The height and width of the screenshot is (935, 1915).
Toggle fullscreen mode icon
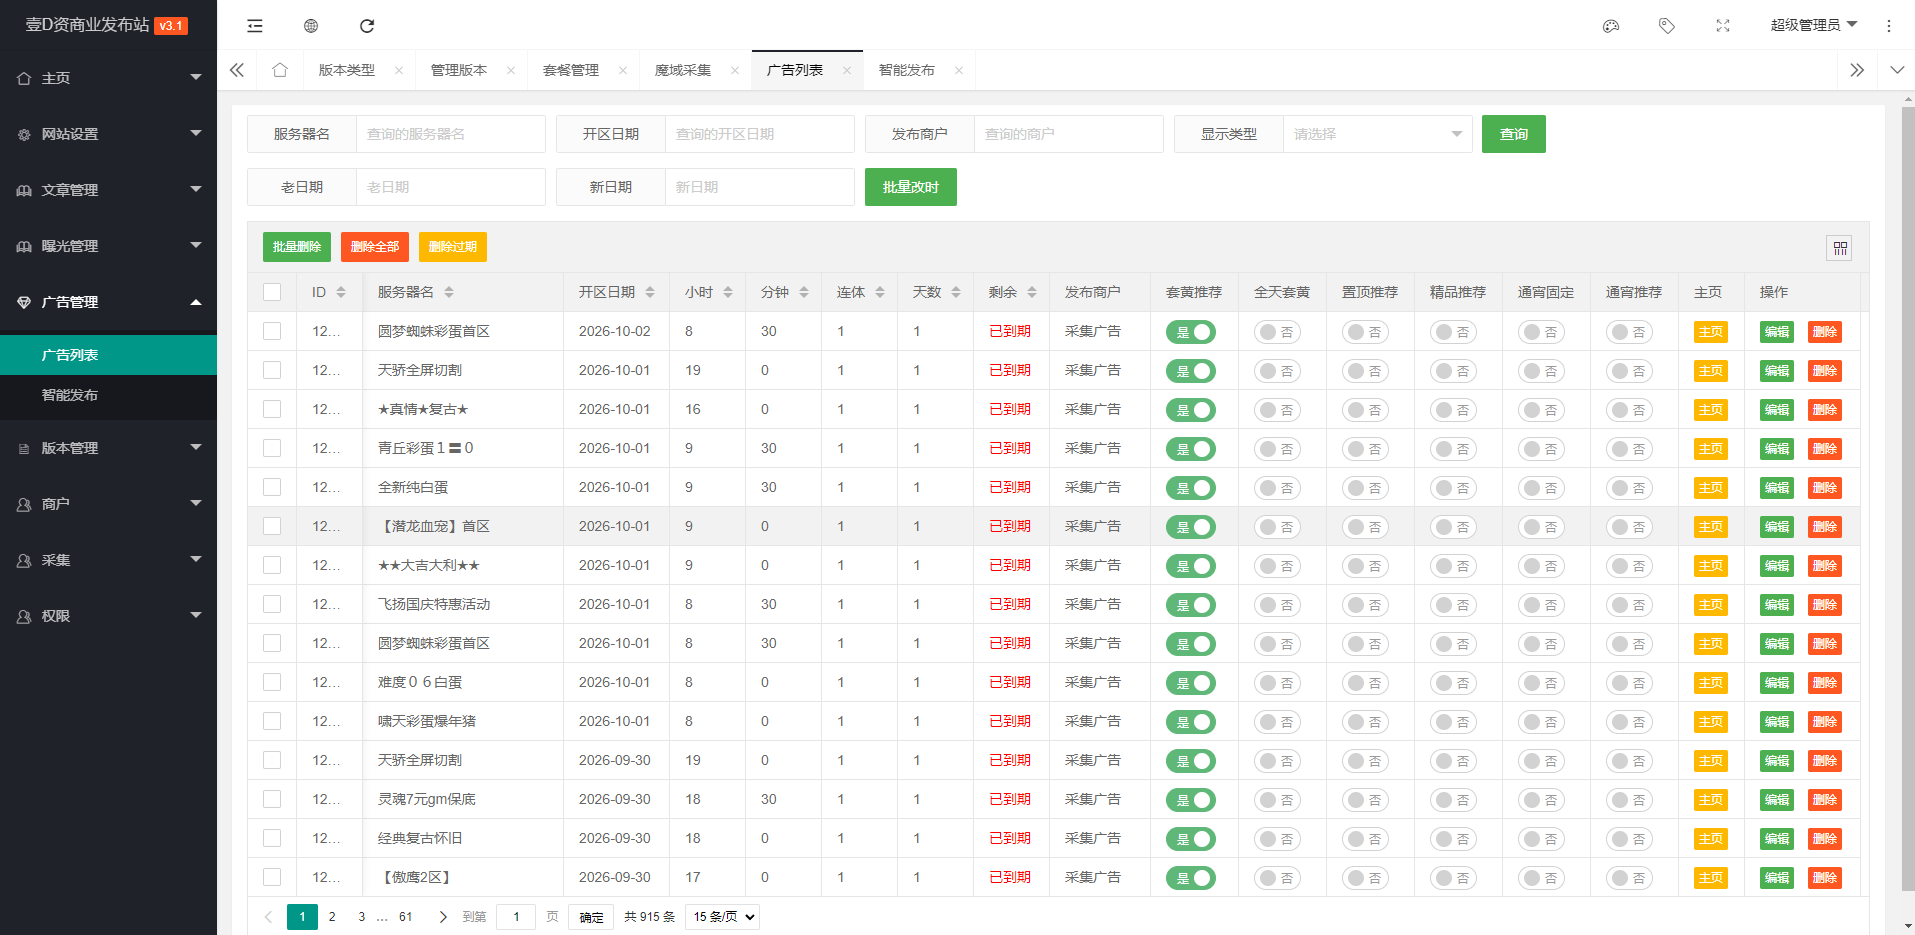(x=1723, y=26)
